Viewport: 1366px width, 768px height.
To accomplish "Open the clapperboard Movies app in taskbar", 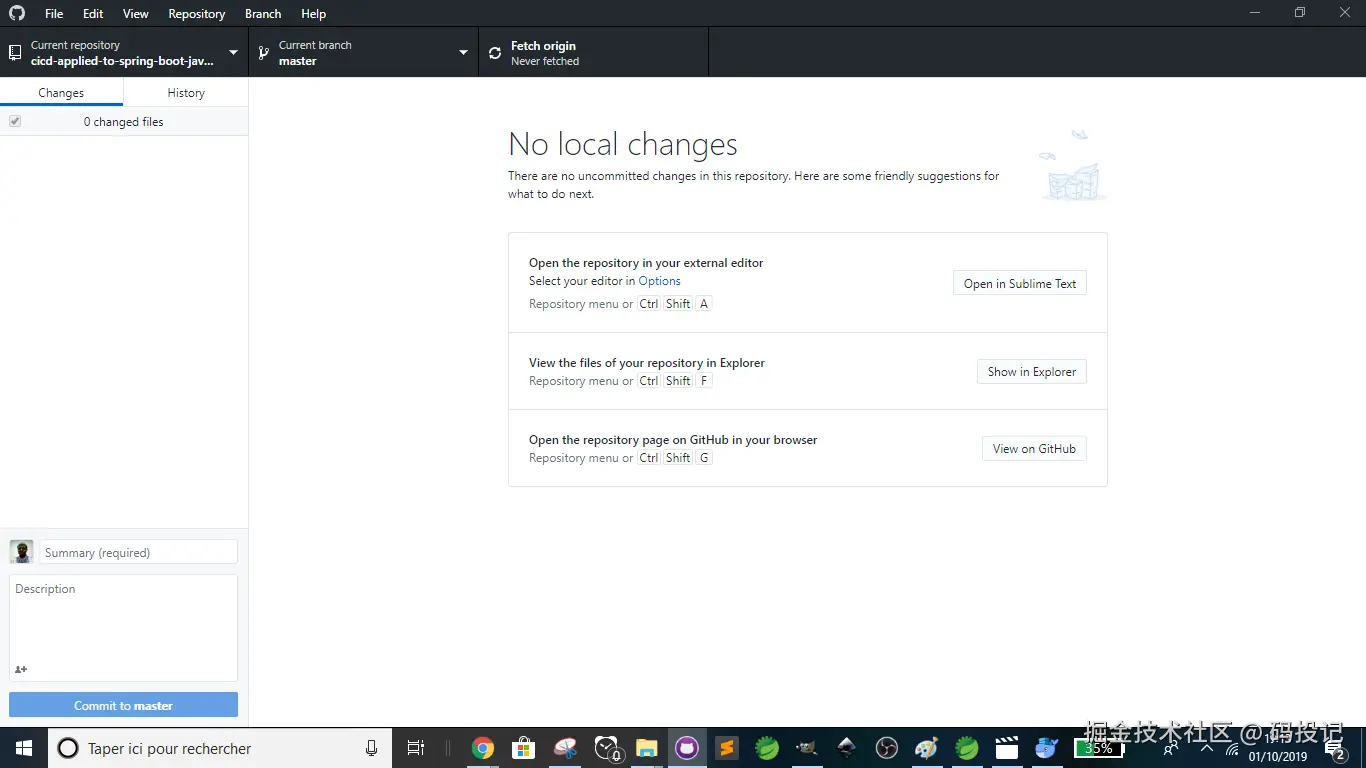I will (x=1007, y=748).
